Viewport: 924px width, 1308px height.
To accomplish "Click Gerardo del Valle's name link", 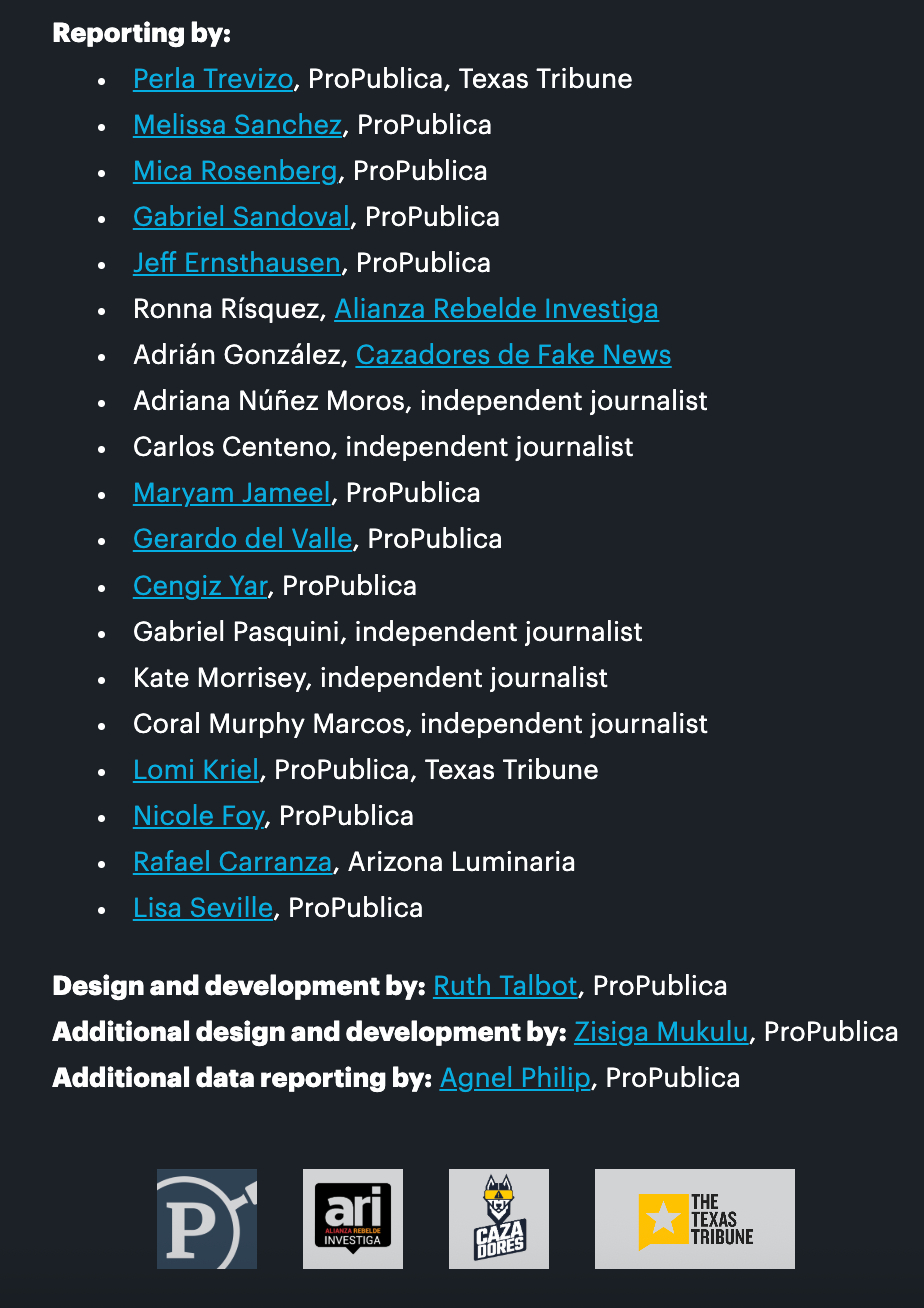I will click(x=243, y=539).
